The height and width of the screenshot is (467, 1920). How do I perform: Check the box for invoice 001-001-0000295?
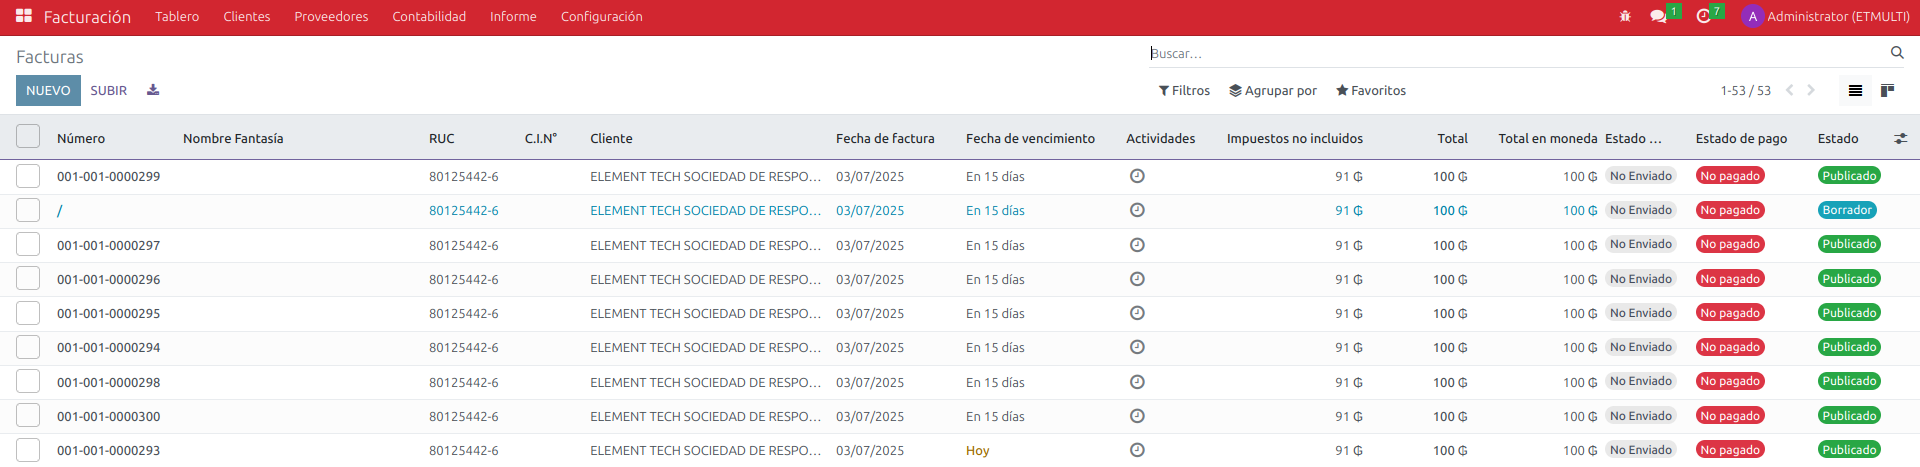coord(28,313)
